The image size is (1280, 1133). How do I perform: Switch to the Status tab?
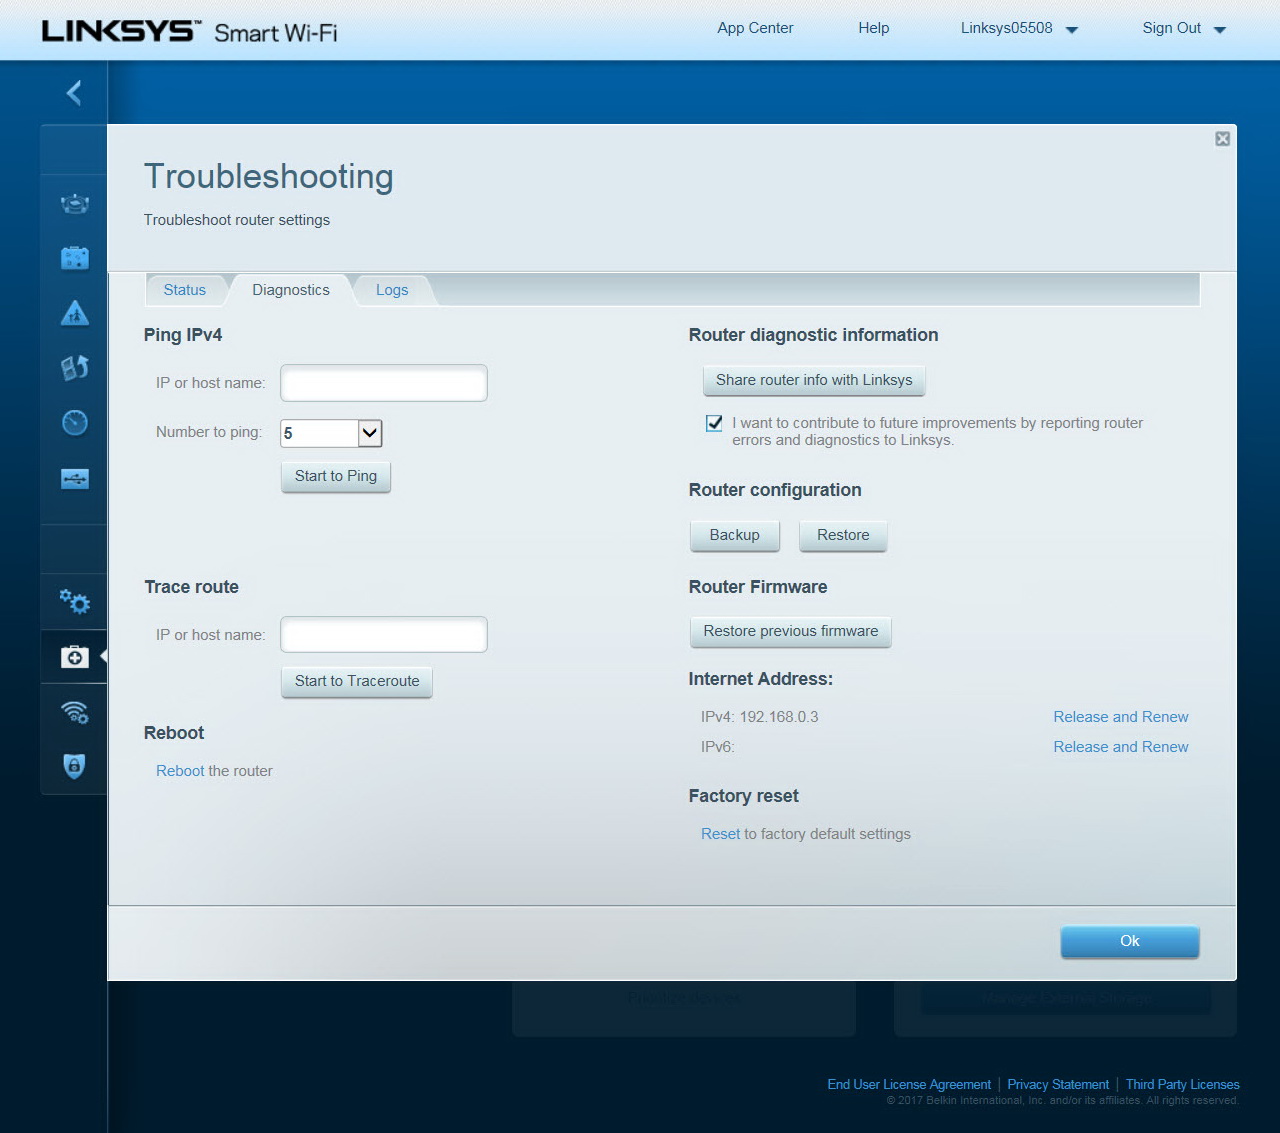pyautogui.click(x=185, y=290)
